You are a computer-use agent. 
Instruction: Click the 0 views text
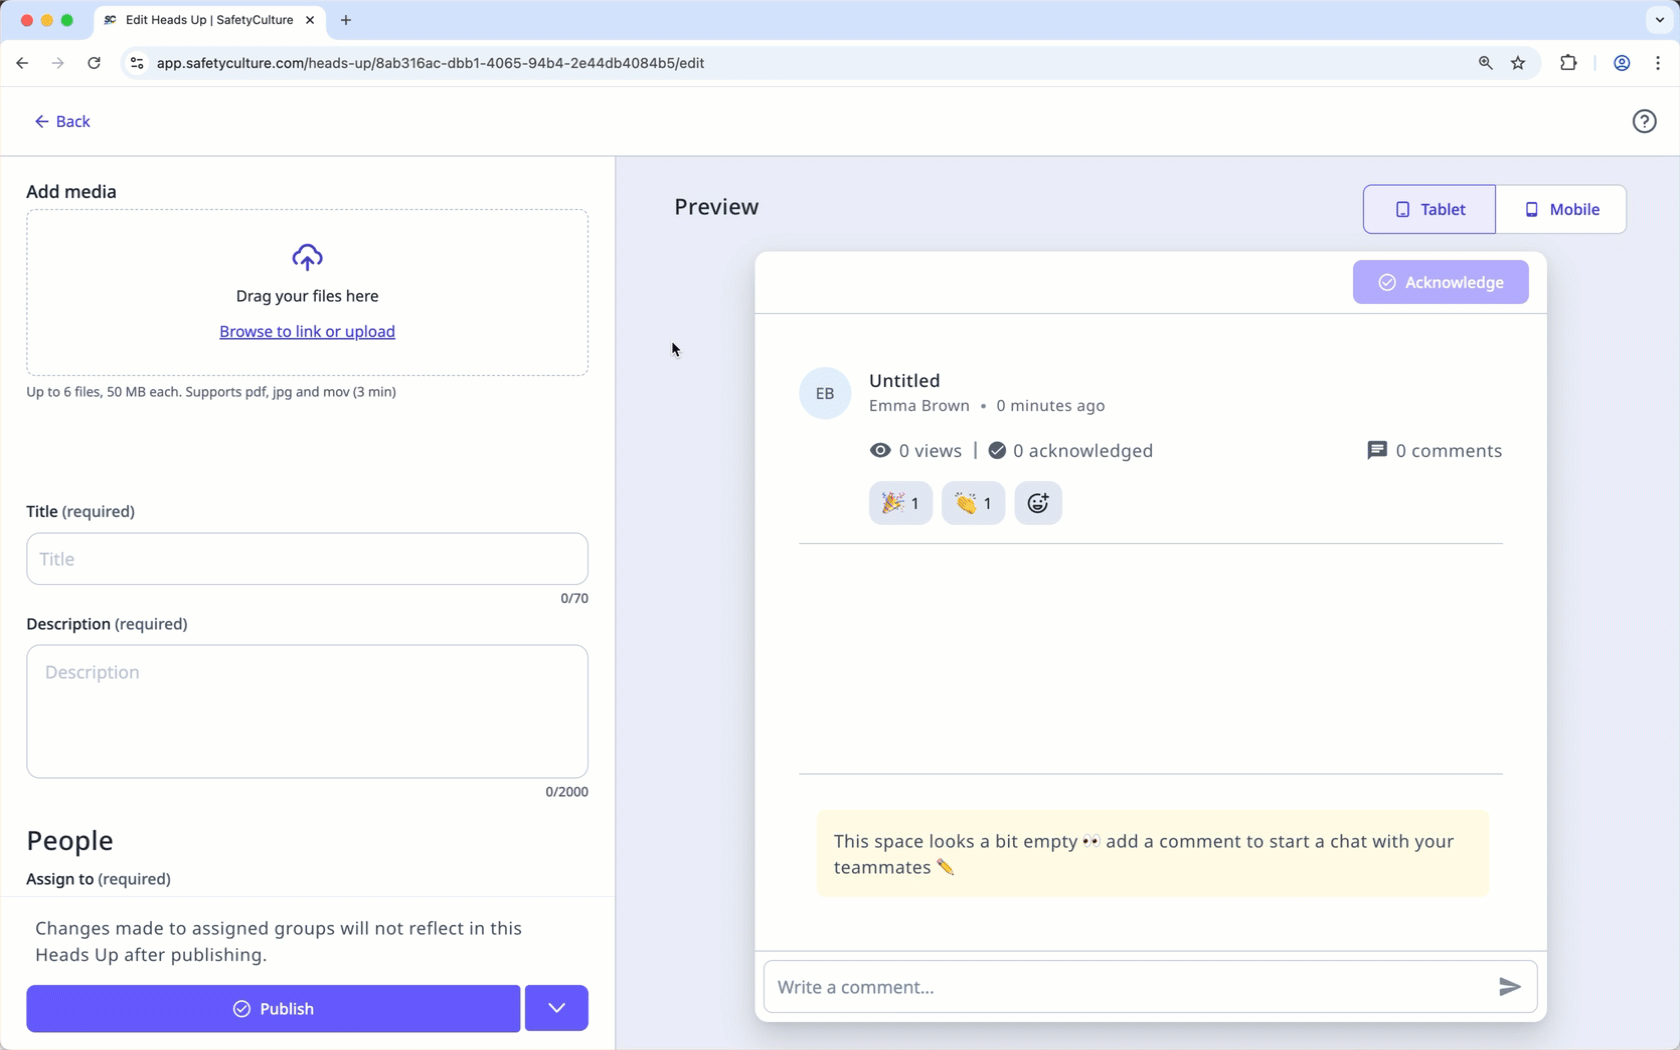coord(930,451)
